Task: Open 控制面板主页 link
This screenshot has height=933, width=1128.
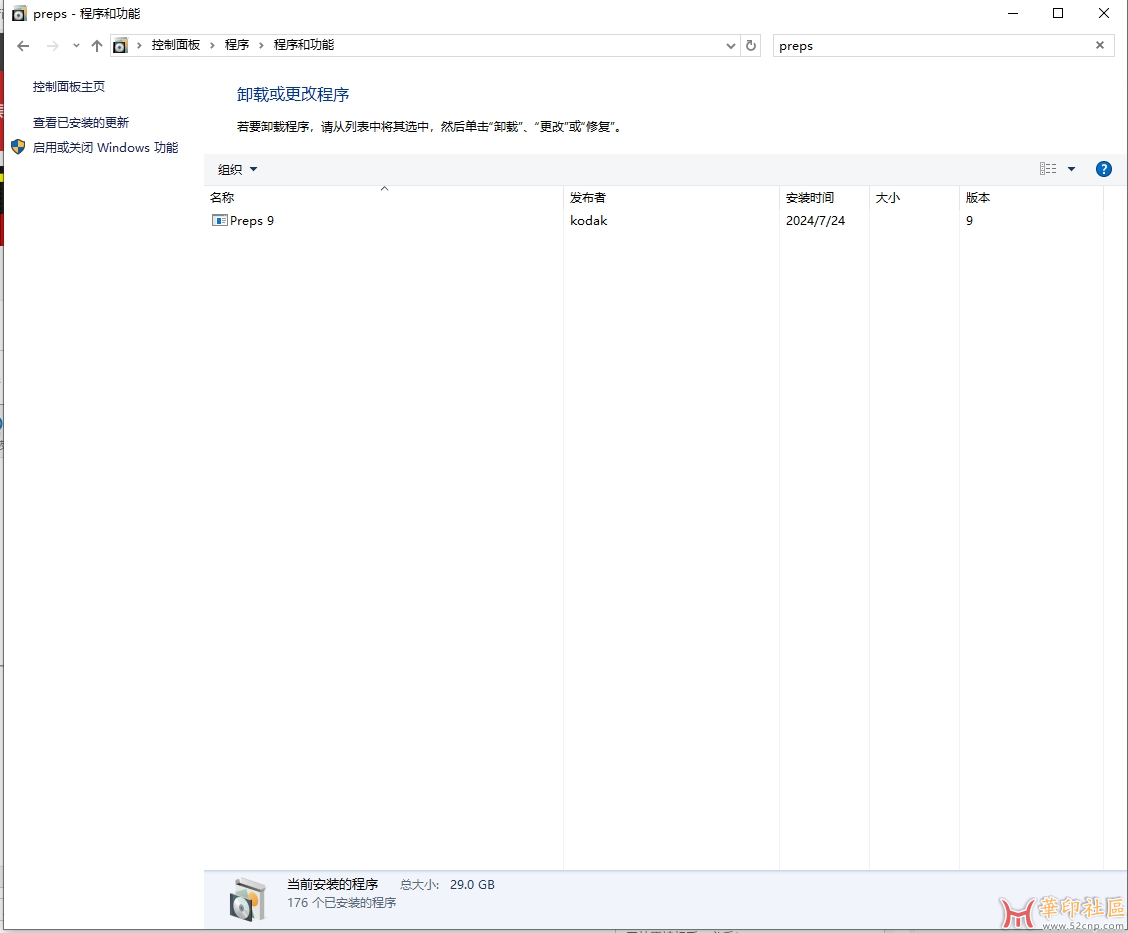Action: click(x=69, y=86)
